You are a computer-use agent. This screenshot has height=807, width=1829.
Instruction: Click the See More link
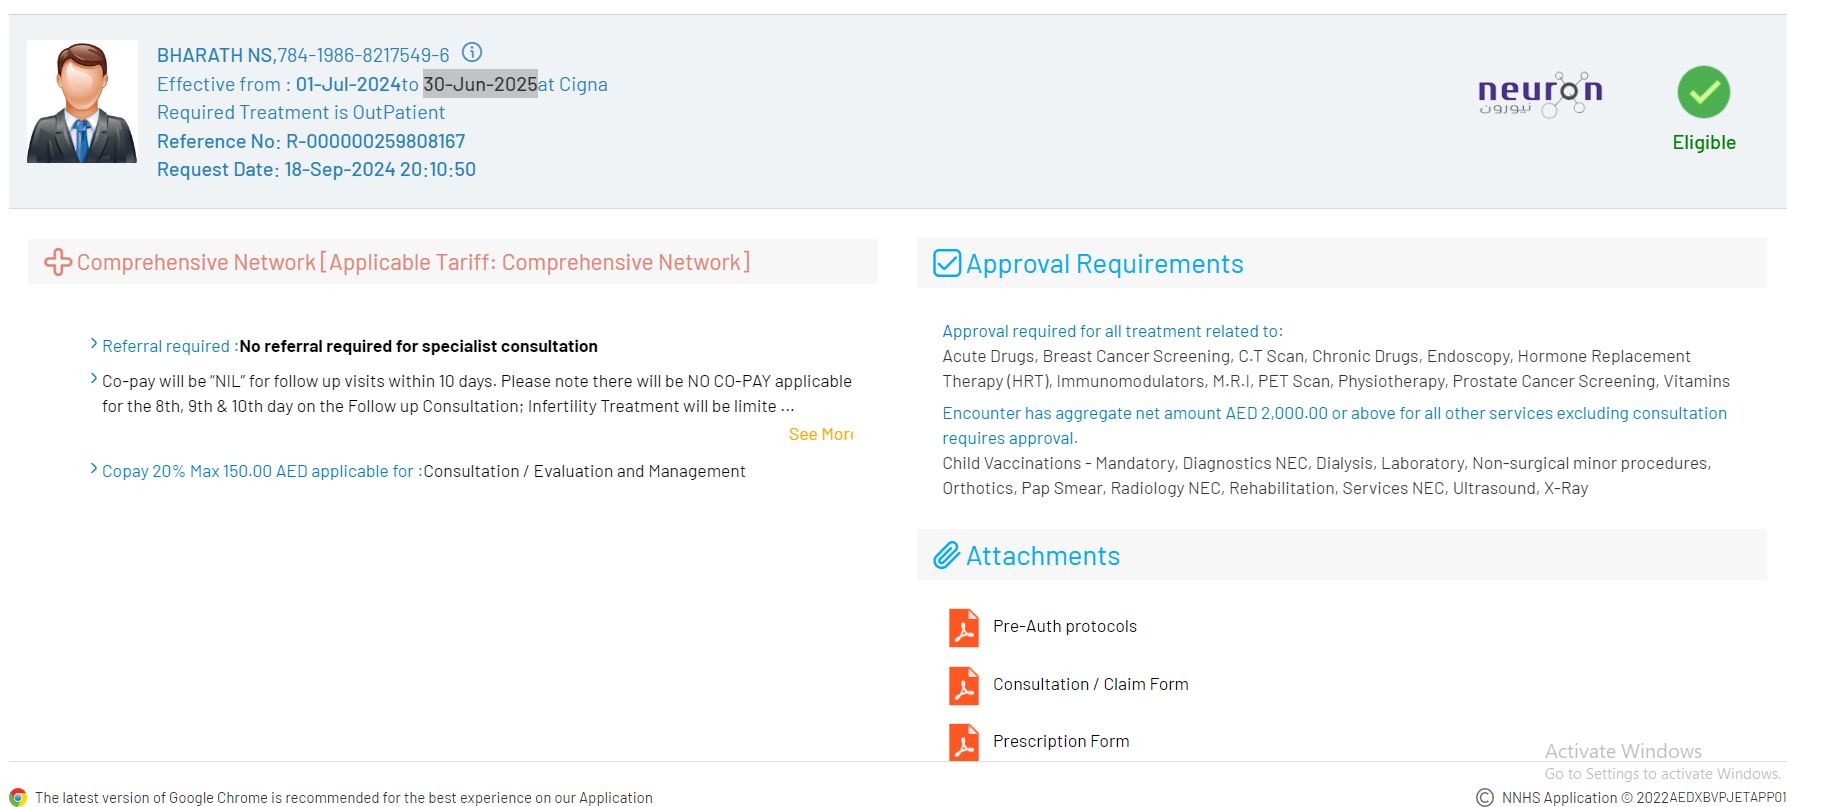(821, 434)
